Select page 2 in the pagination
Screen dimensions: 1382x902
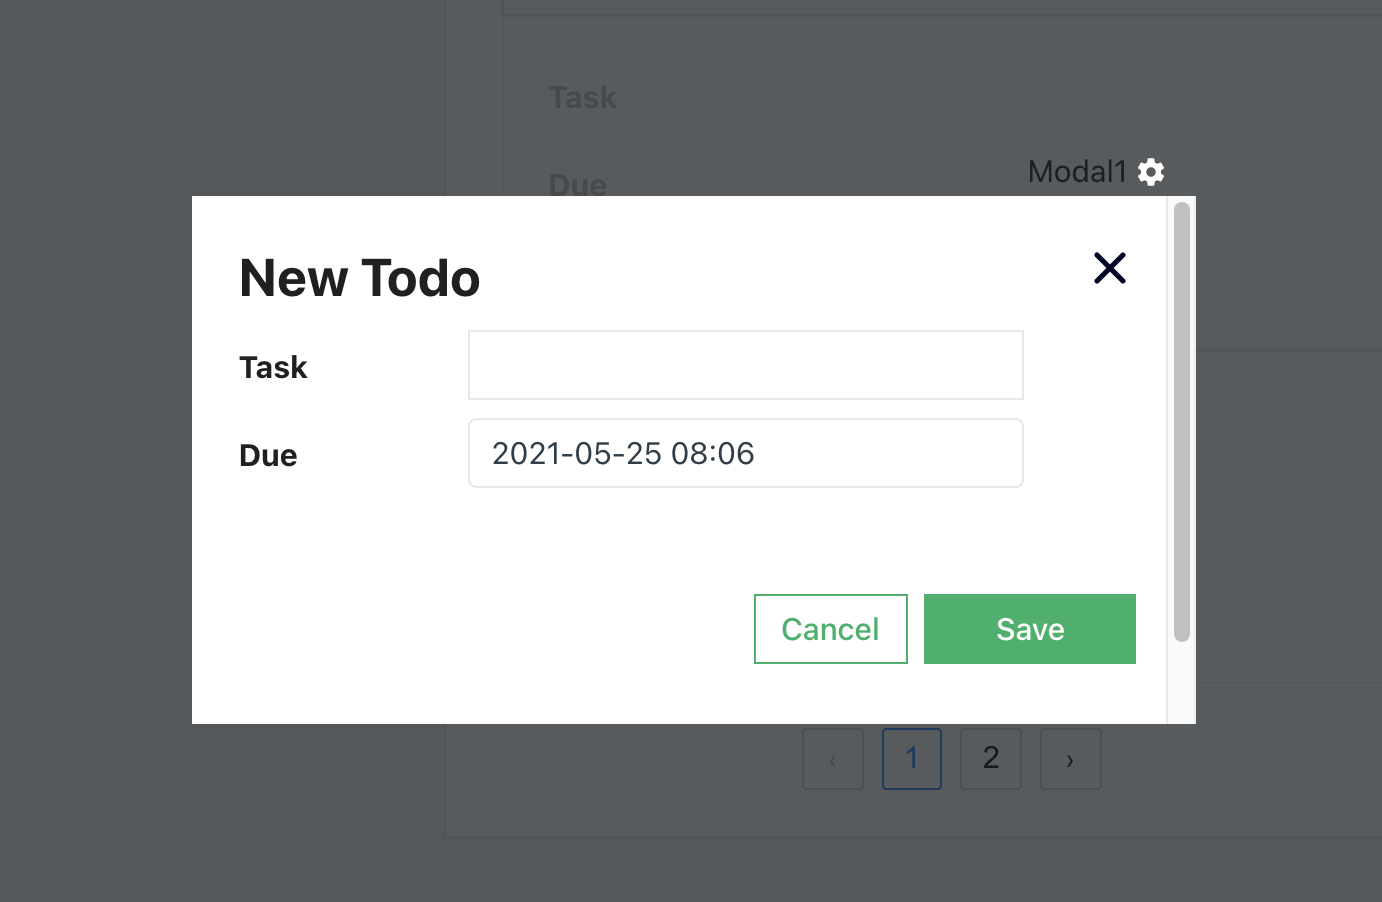point(990,759)
